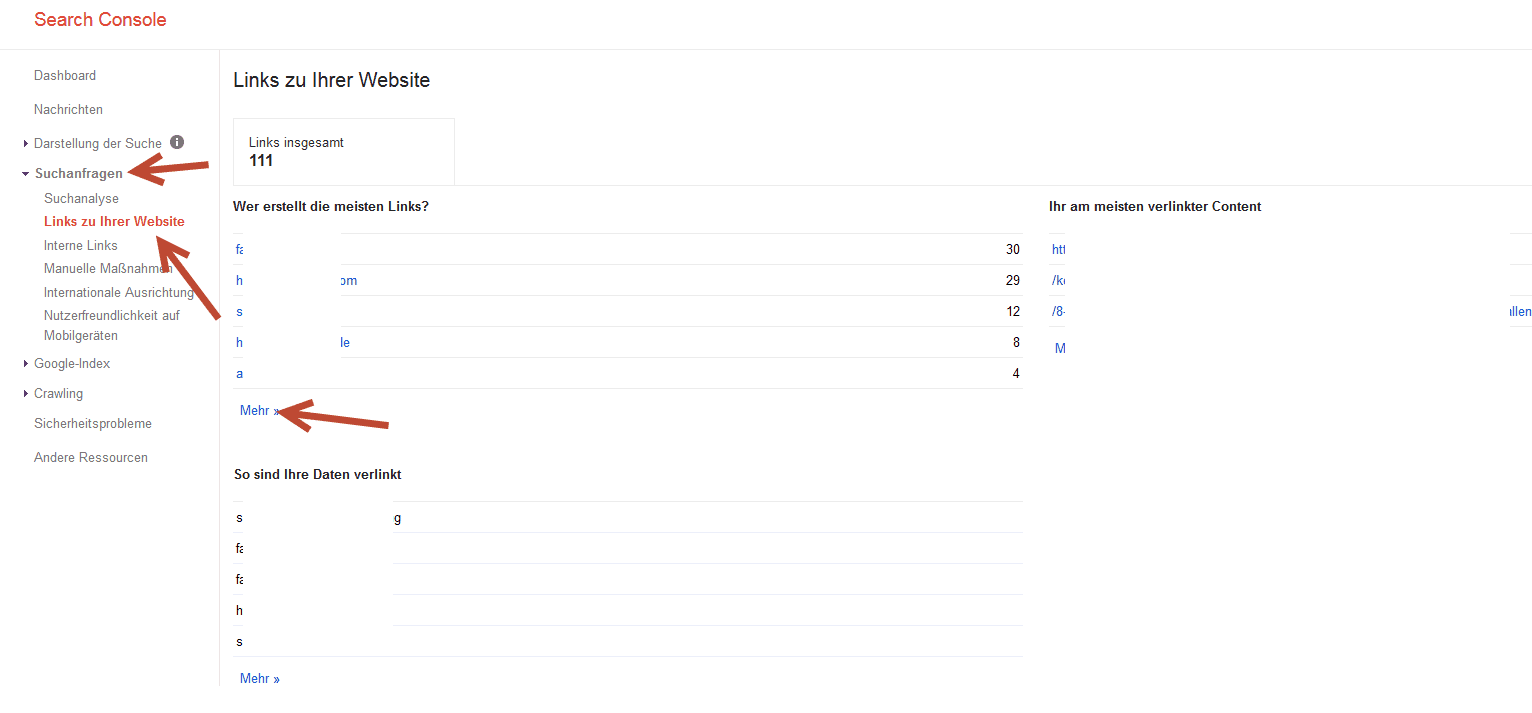
Task: Click the Links insgesamt 111 box
Action: [x=344, y=152]
